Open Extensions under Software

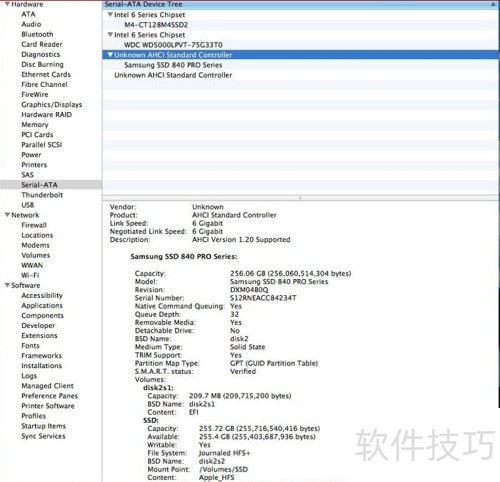39,335
